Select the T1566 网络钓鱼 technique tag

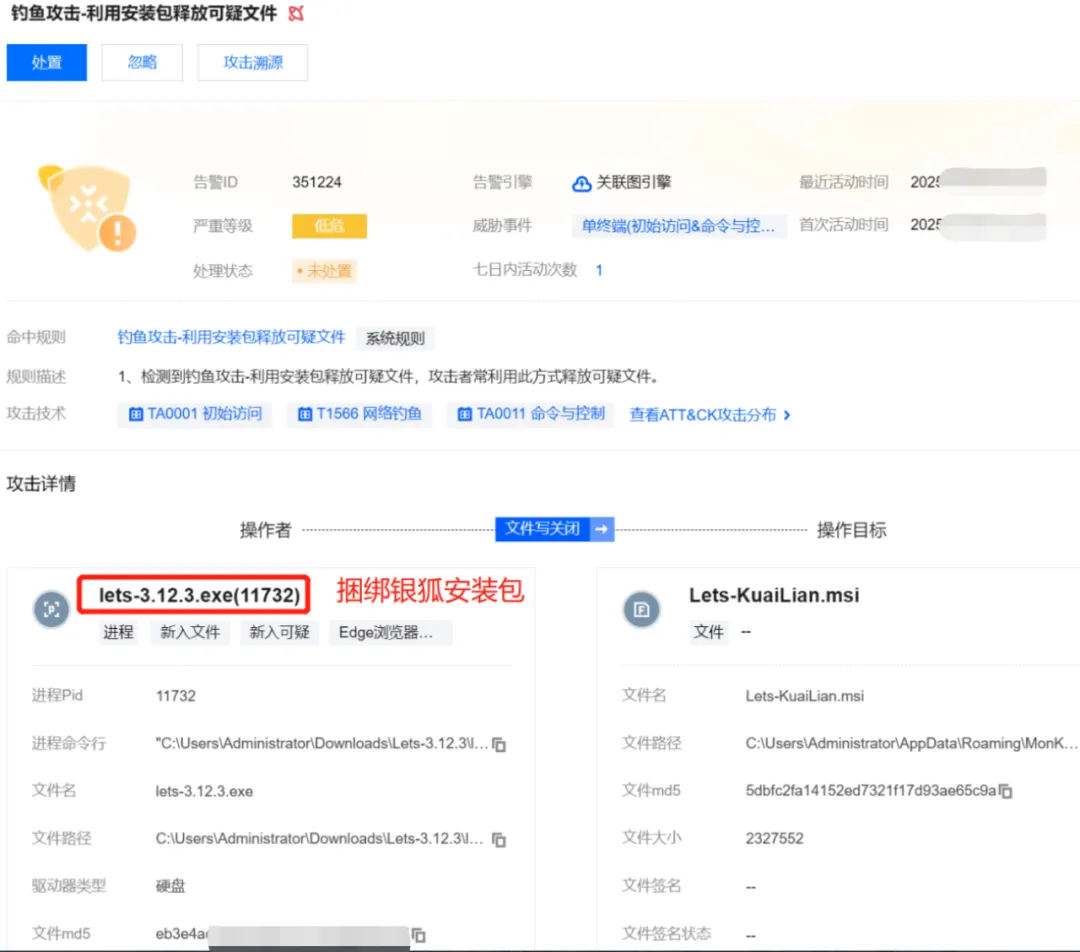pyautogui.click(x=360, y=414)
